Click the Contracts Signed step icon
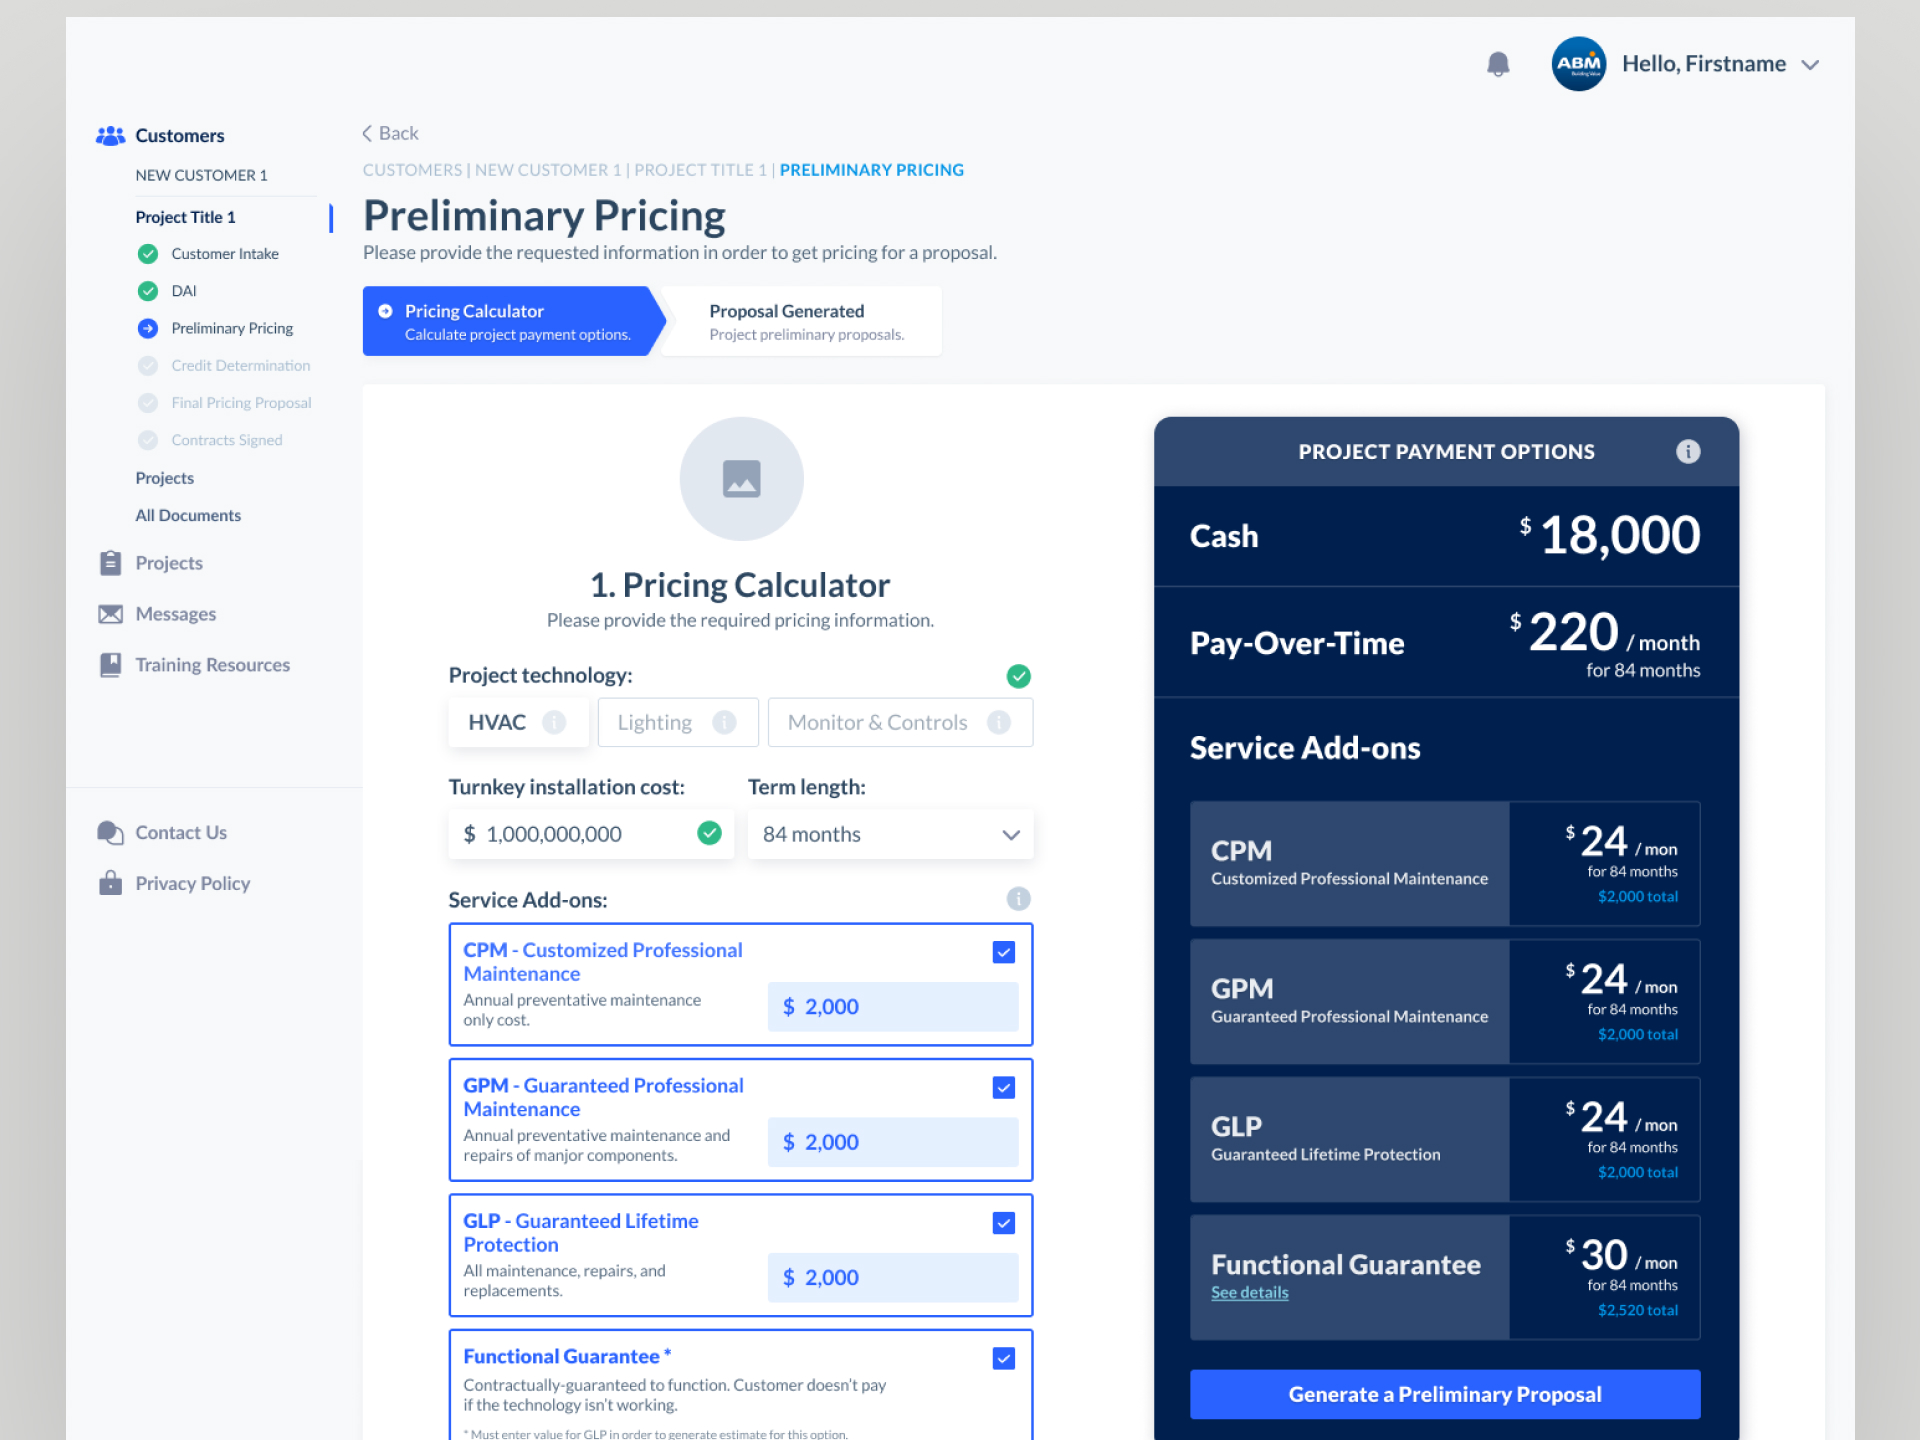Screen dimensions: 1920x1440 point(148,440)
